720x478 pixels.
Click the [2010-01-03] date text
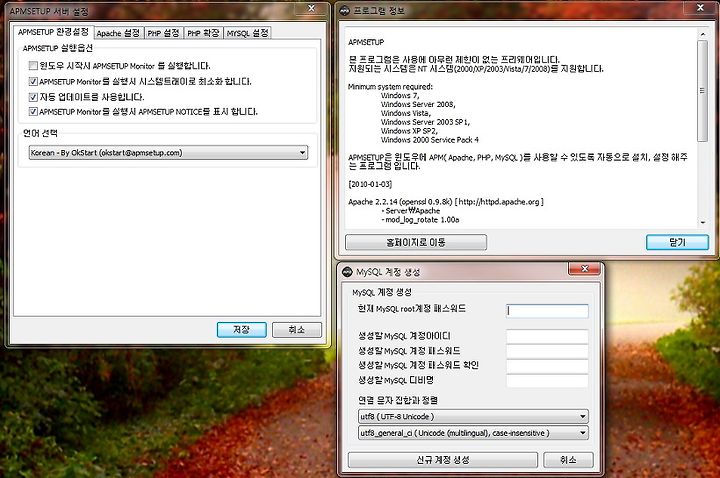click(x=370, y=184)
